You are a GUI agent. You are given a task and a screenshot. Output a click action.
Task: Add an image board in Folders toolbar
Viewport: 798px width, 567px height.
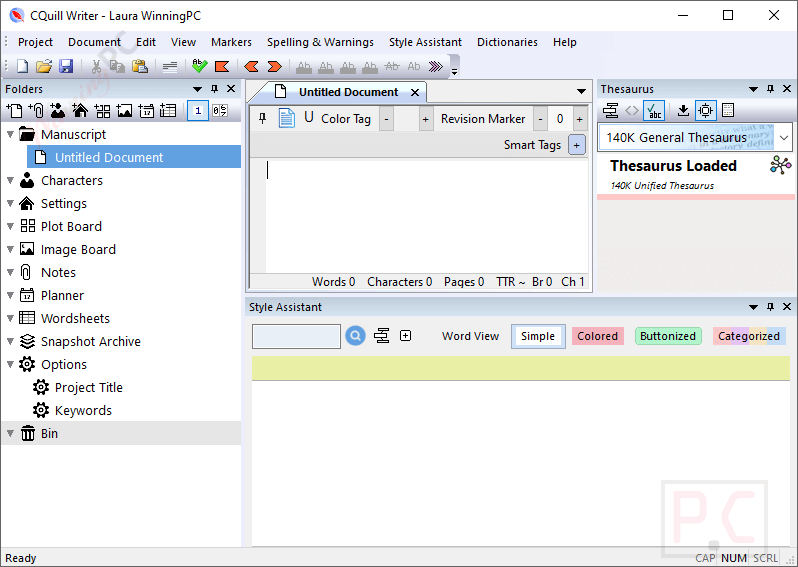[x=124, y=110]
